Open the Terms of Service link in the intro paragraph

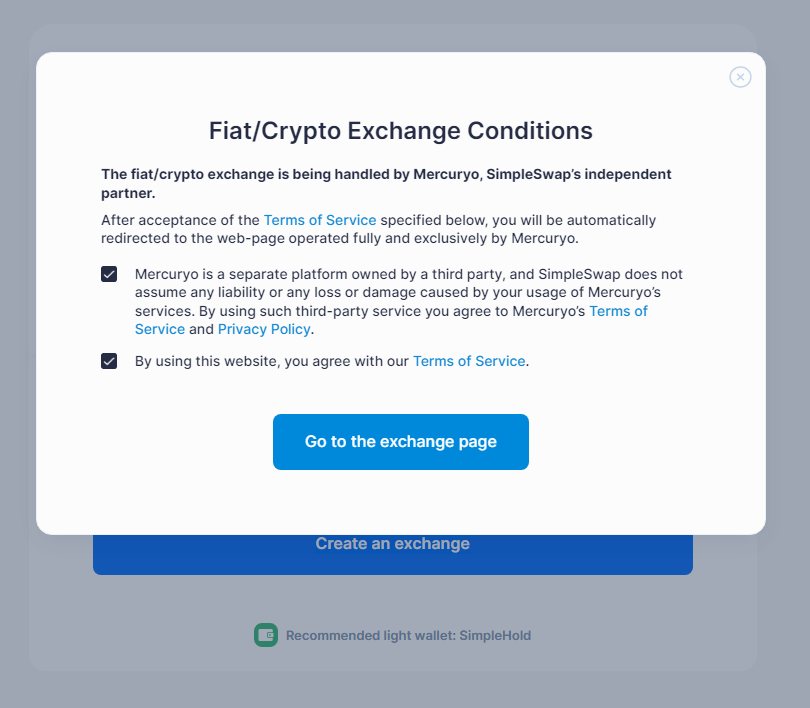point(320,220)
